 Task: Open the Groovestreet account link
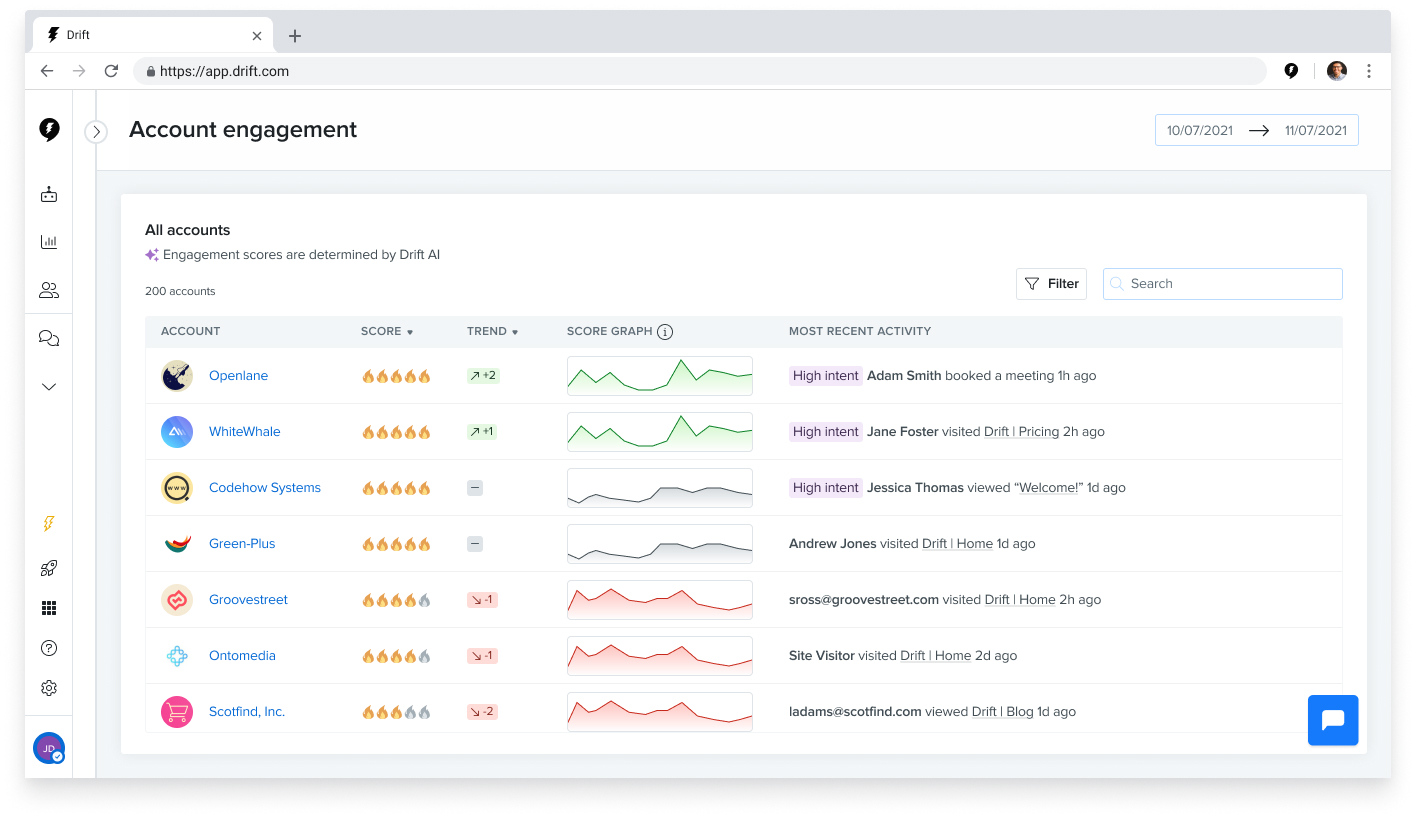(x=248, y=600)
